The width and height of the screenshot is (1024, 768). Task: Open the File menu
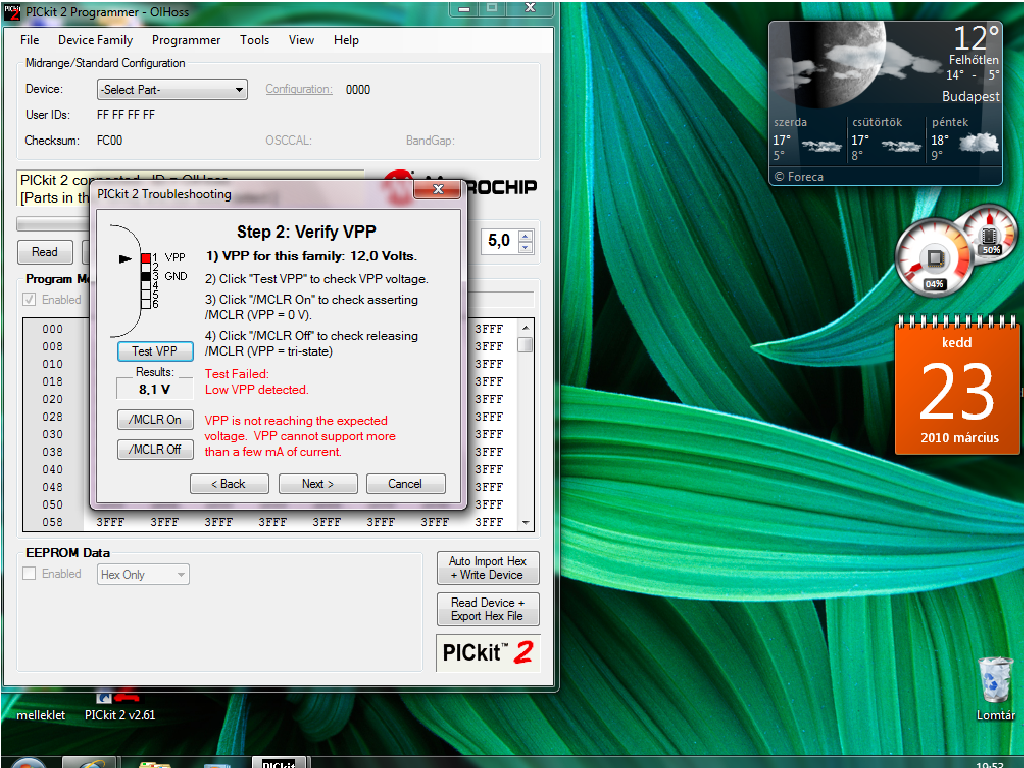[29, 40]
